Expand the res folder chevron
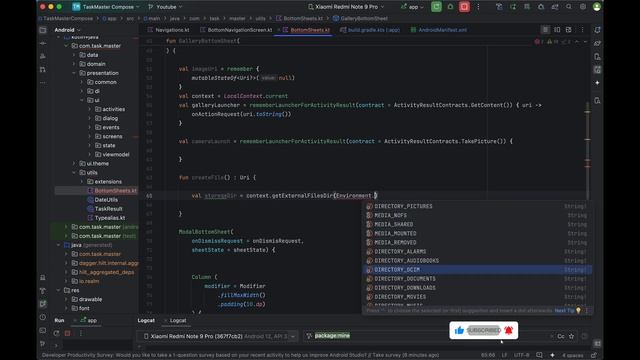 [58, 290]
